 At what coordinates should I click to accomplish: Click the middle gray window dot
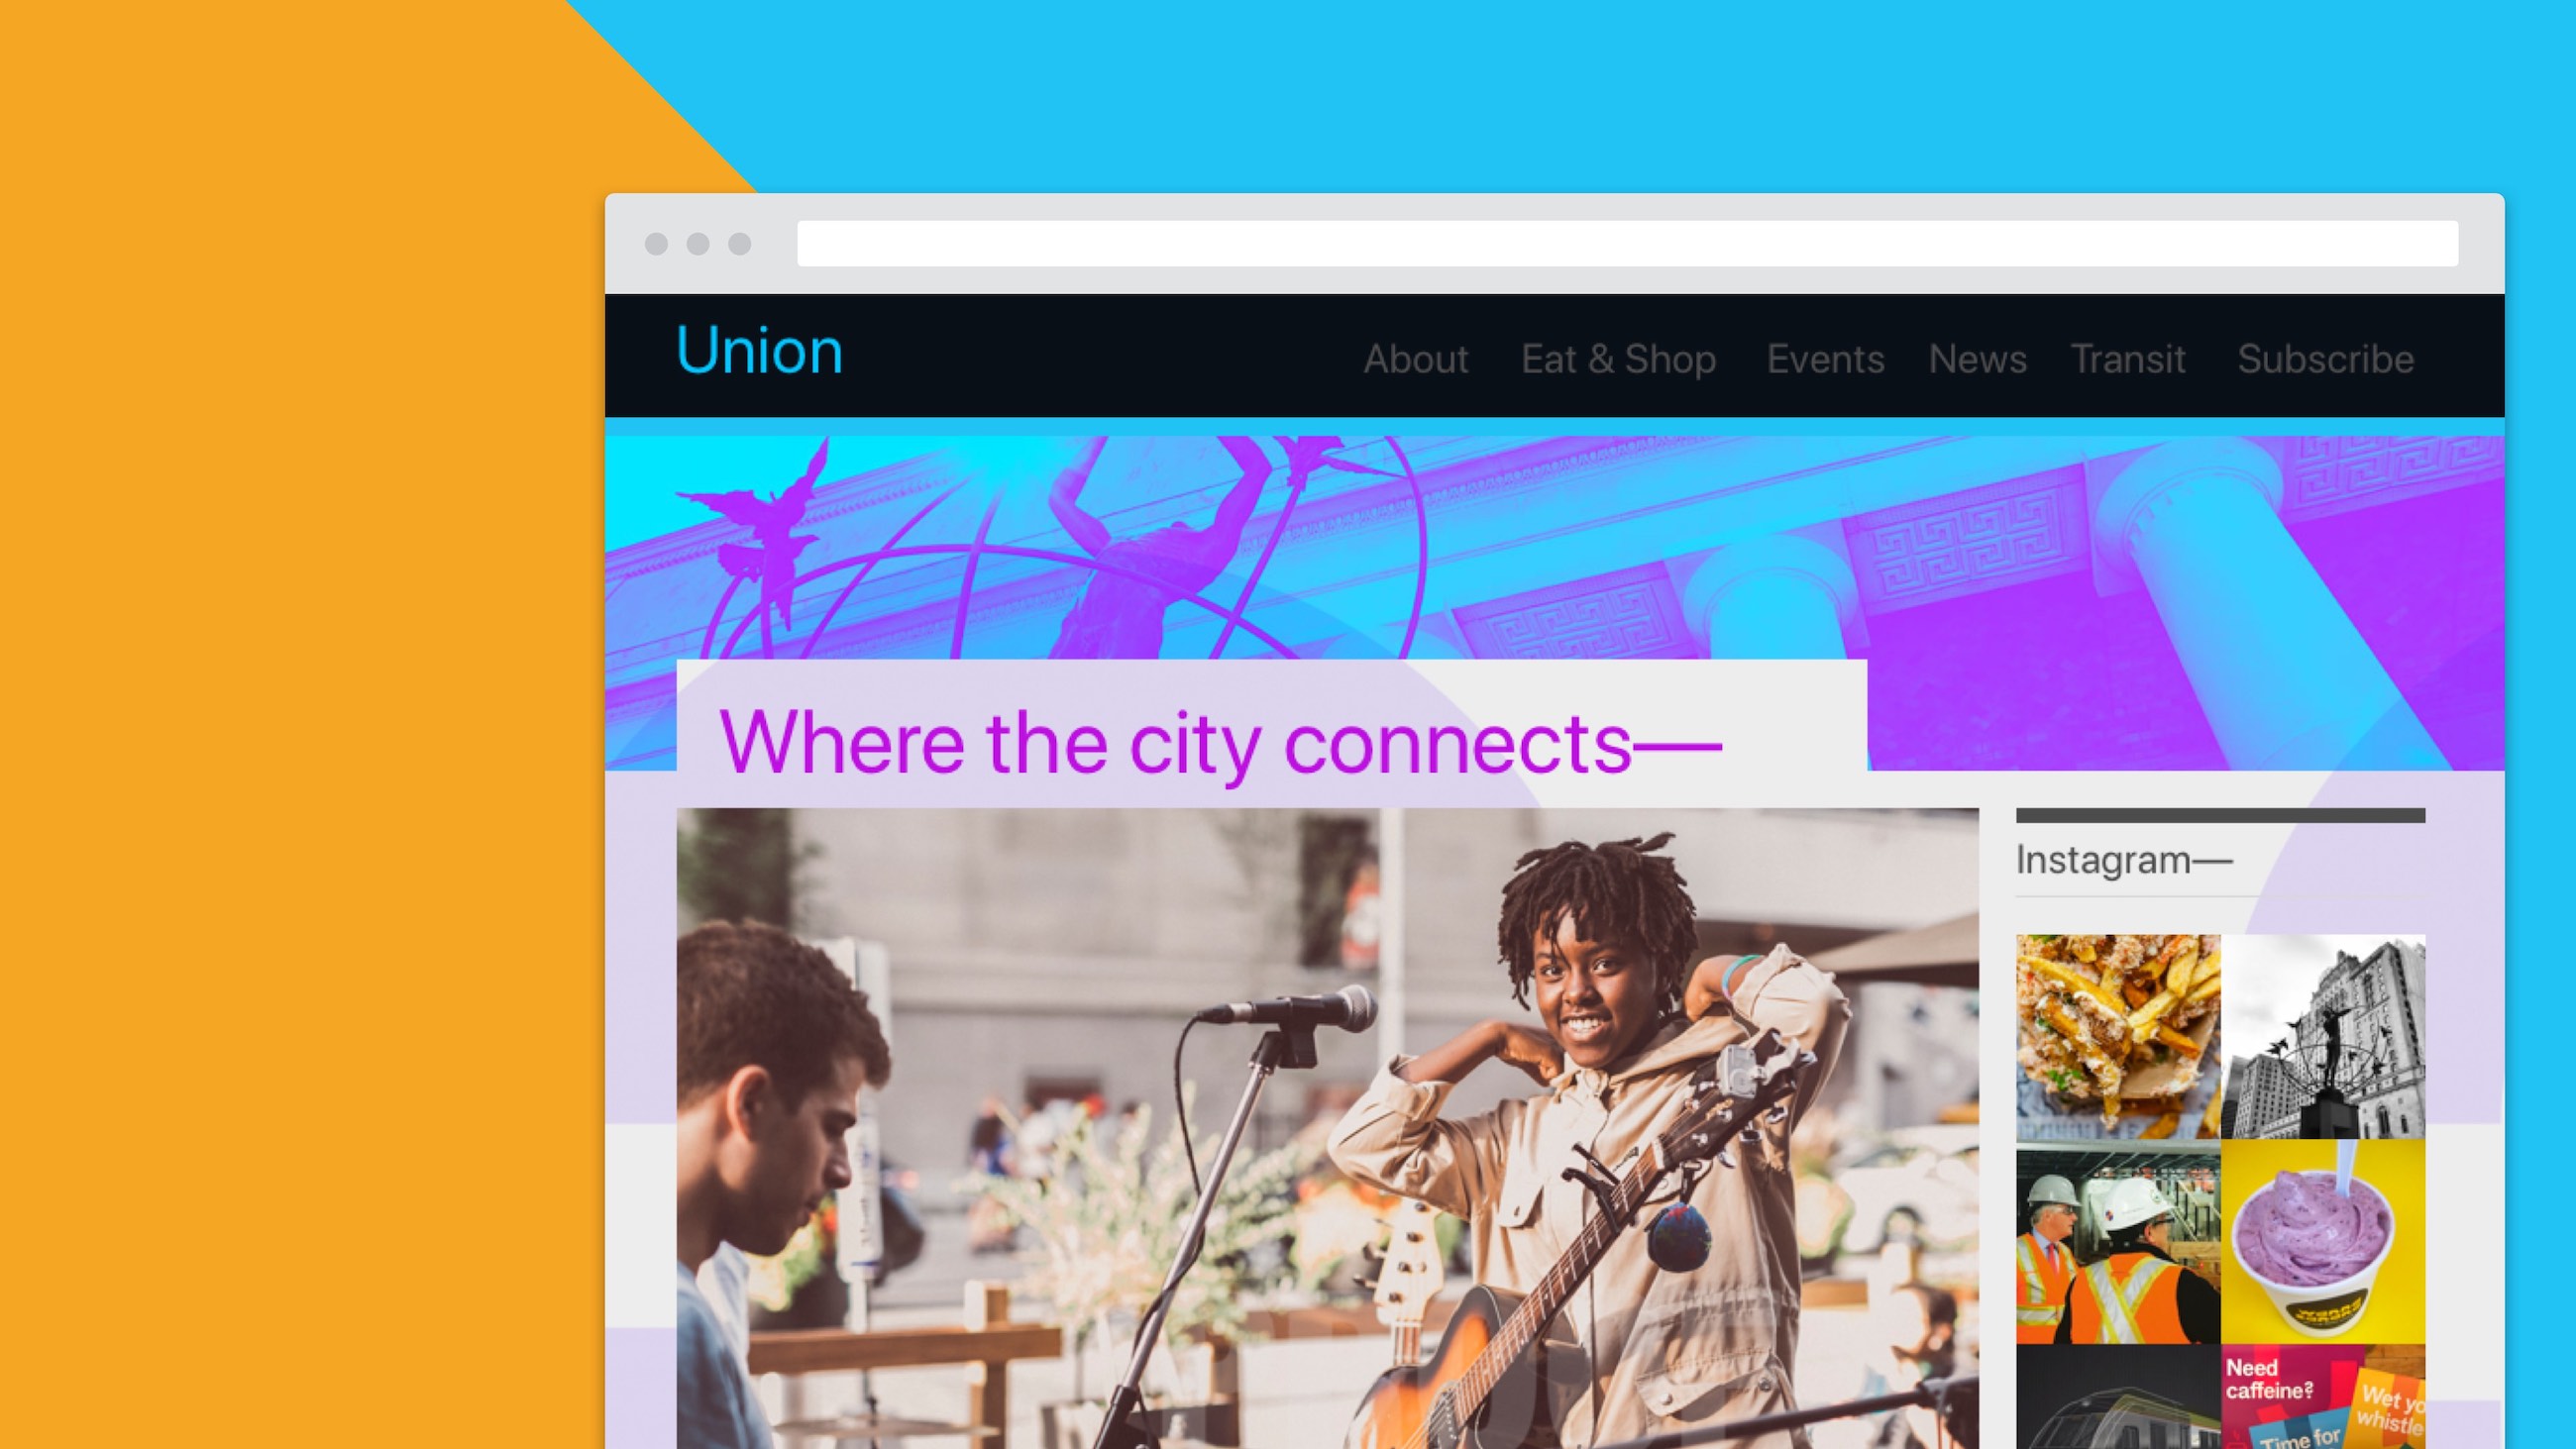pyautogui.click(x=698, y=244)
